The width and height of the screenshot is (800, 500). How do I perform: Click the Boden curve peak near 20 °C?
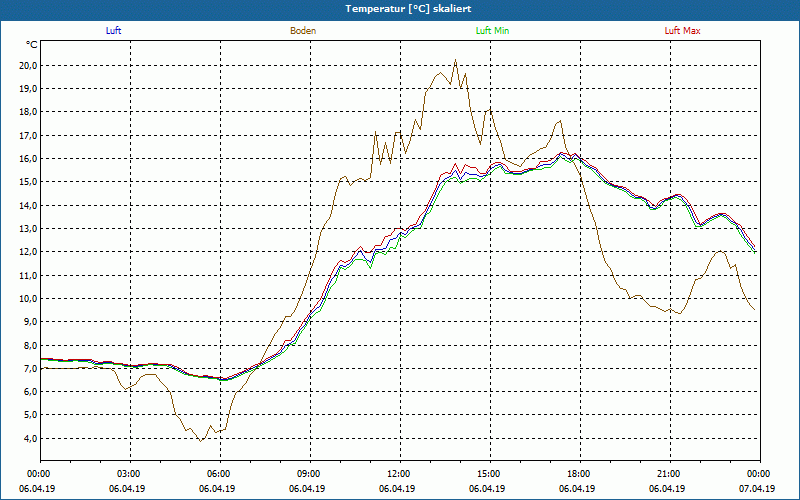click(456, 60)
